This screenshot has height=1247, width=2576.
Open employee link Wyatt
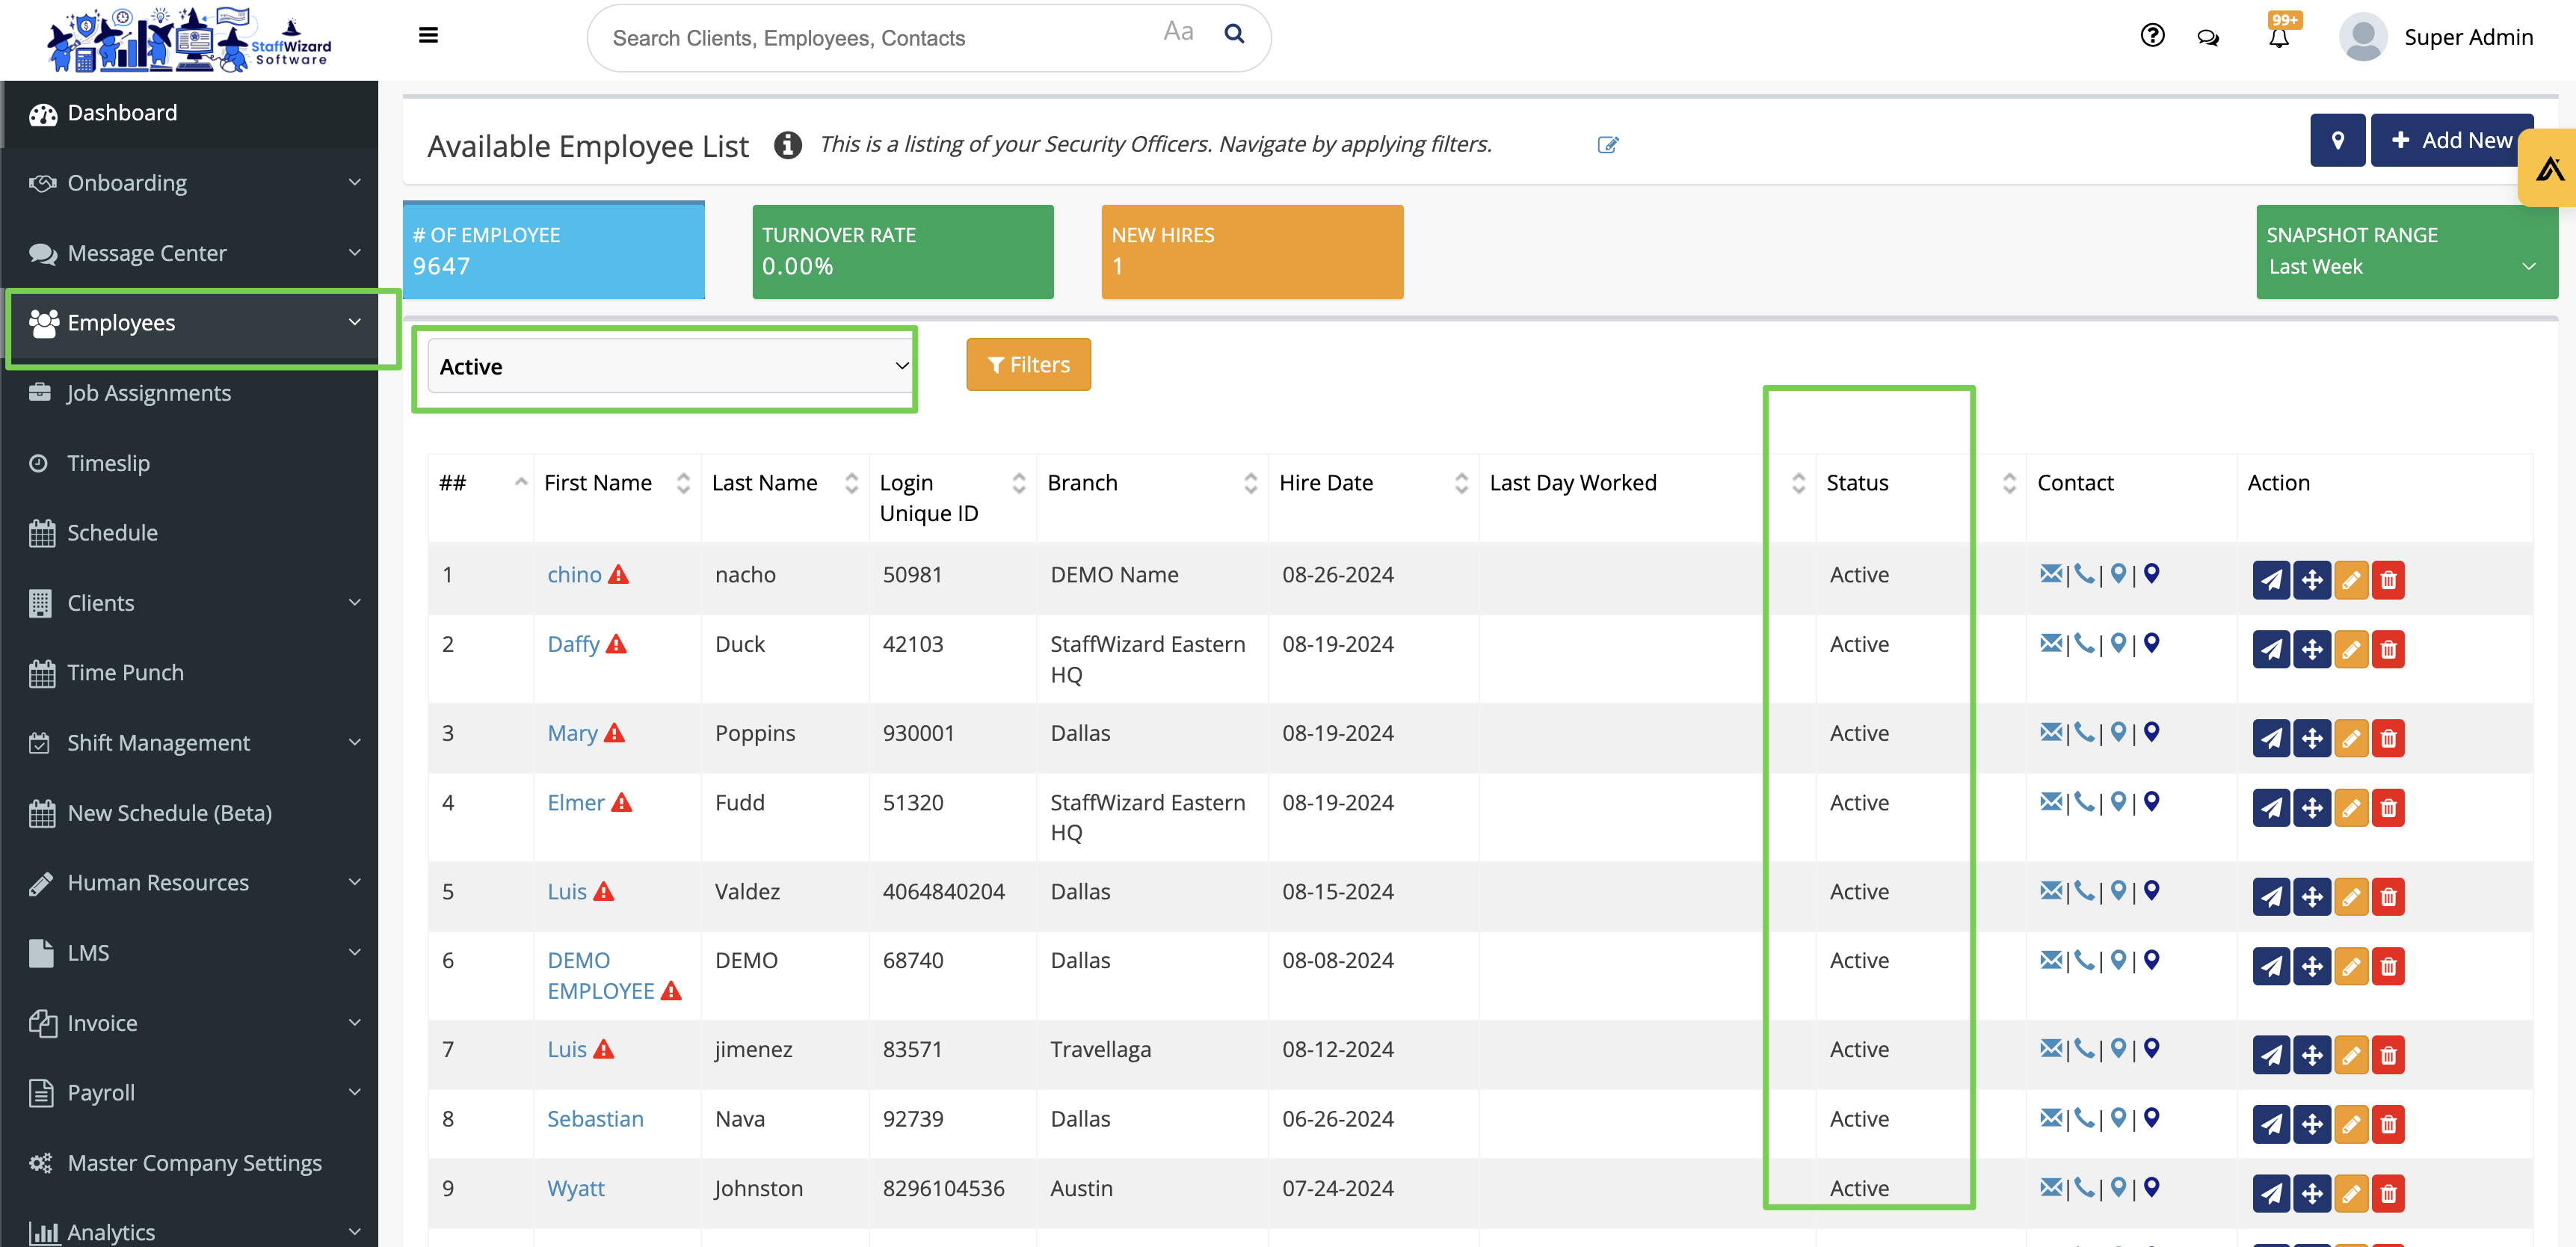click(576, 1189)
